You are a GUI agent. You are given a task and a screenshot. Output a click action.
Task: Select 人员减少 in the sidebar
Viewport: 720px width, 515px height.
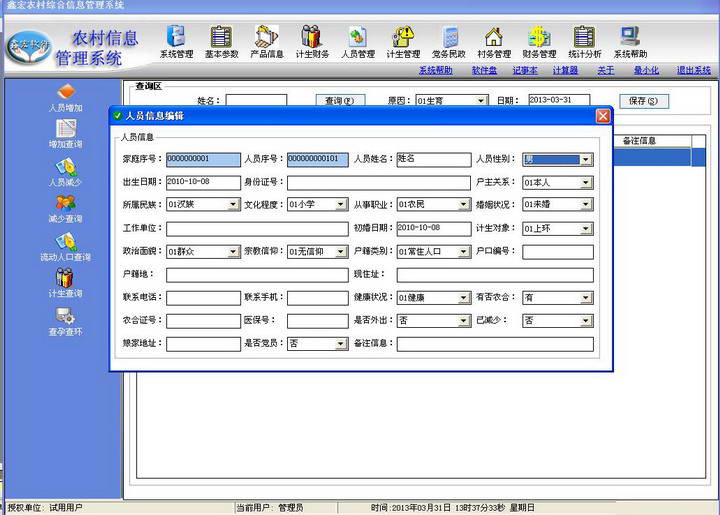tap(66, 172)
